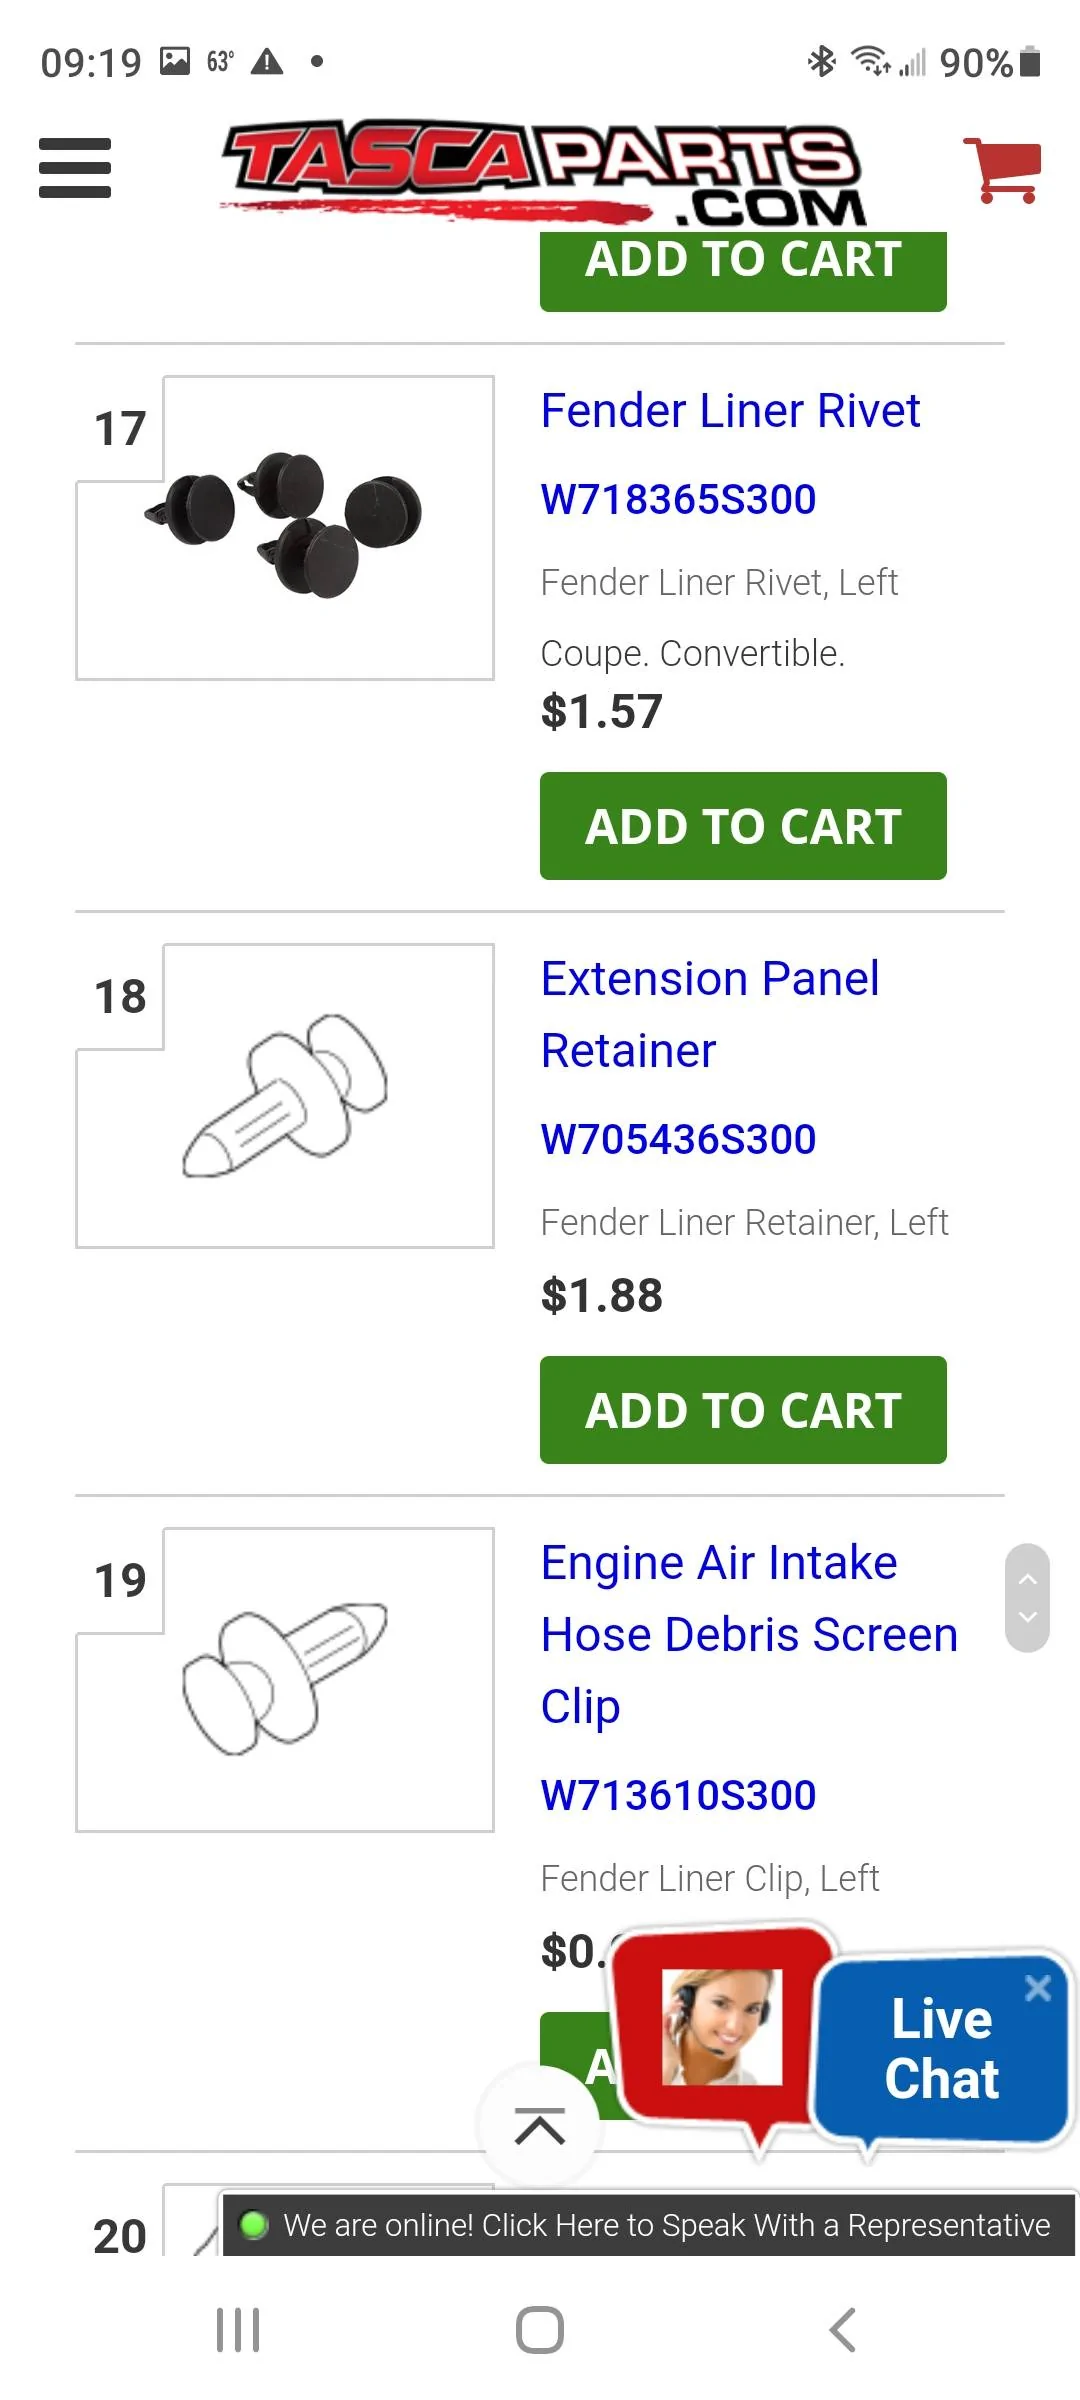The width and height of the screenshot is (1080, 2400).
Task: Tap the Android back navigation button
Action: tap(842, 2330)
